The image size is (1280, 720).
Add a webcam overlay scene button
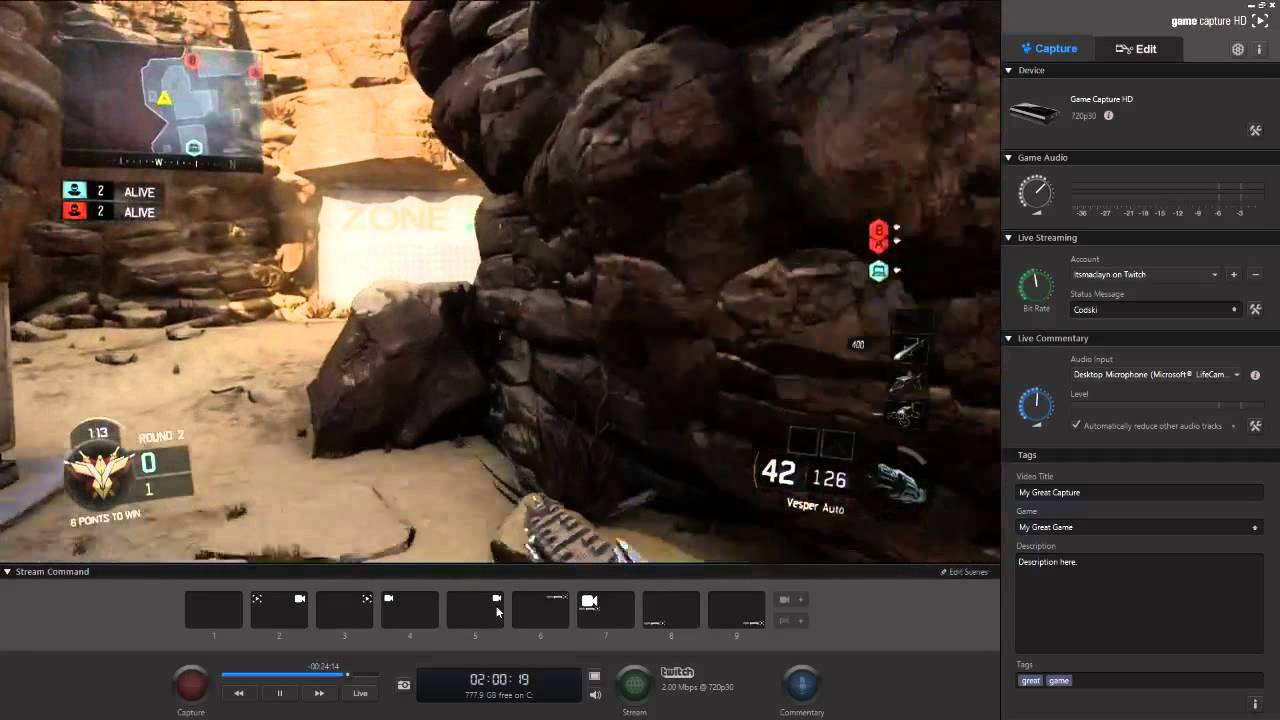pos(791,600)
